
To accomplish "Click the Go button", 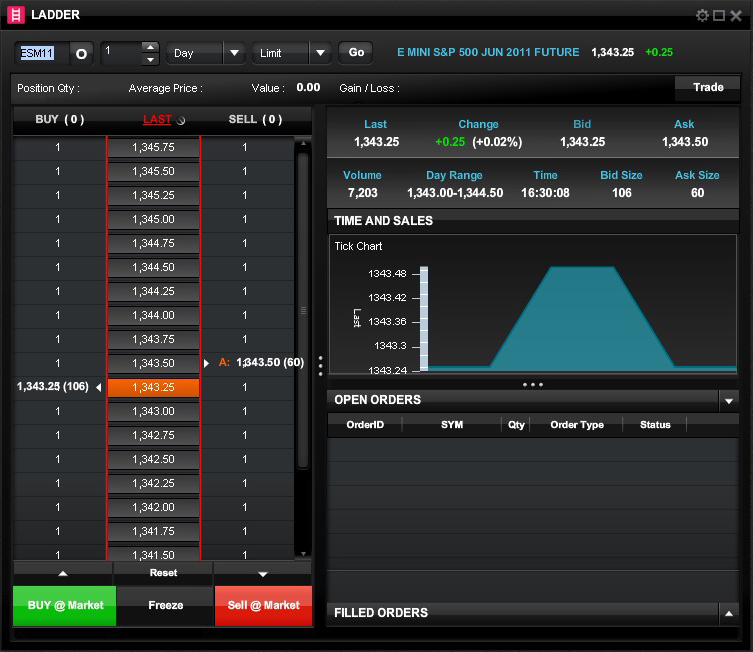I will pos(356,52).
